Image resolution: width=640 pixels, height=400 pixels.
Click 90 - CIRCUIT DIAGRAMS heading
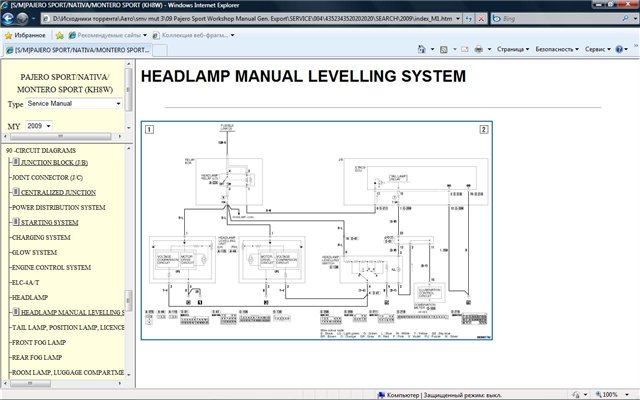tap(41, 151)
